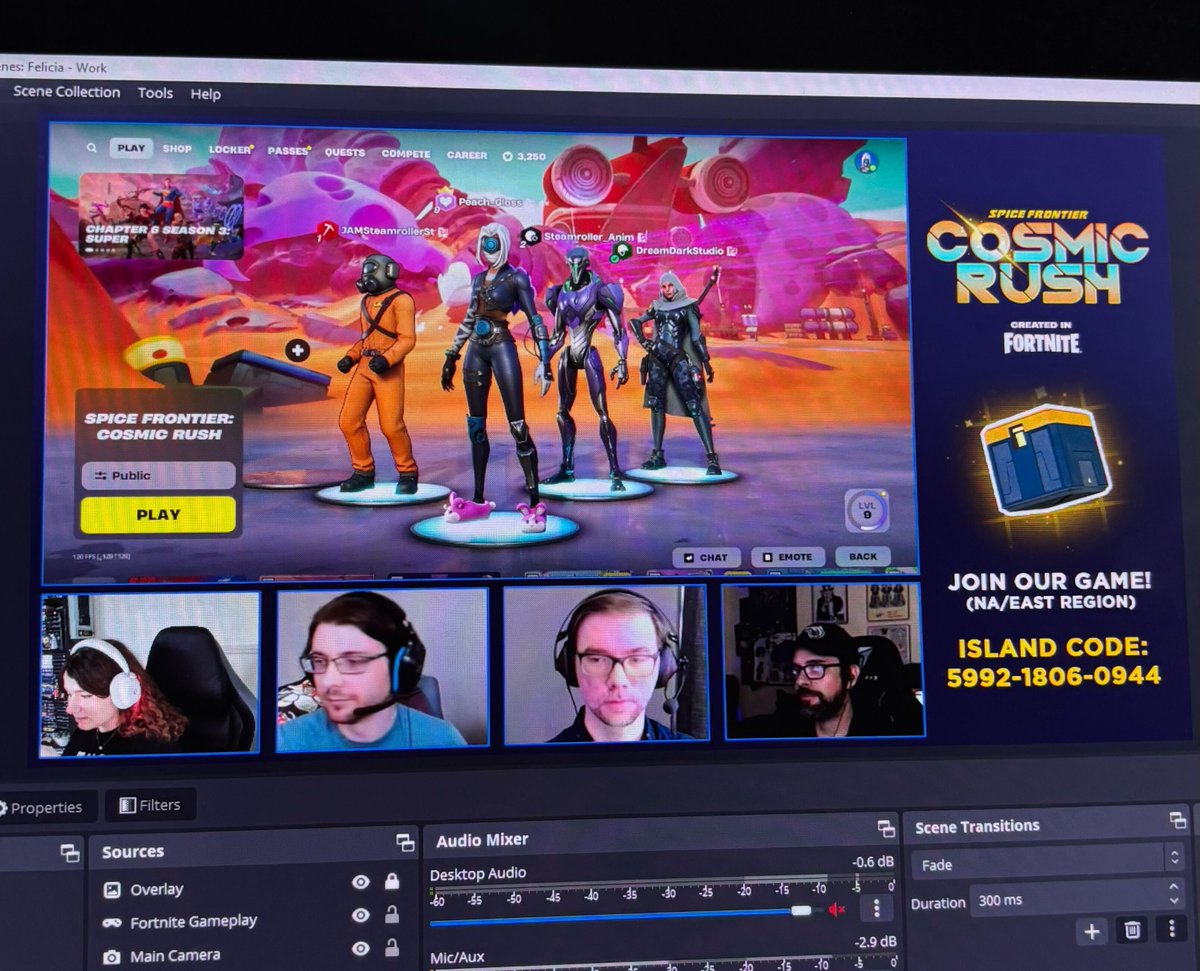Click the Fortnite search magnifier icon
Image resolution: width=1200 pixels, height=971 pixels.
click(92, 147)
